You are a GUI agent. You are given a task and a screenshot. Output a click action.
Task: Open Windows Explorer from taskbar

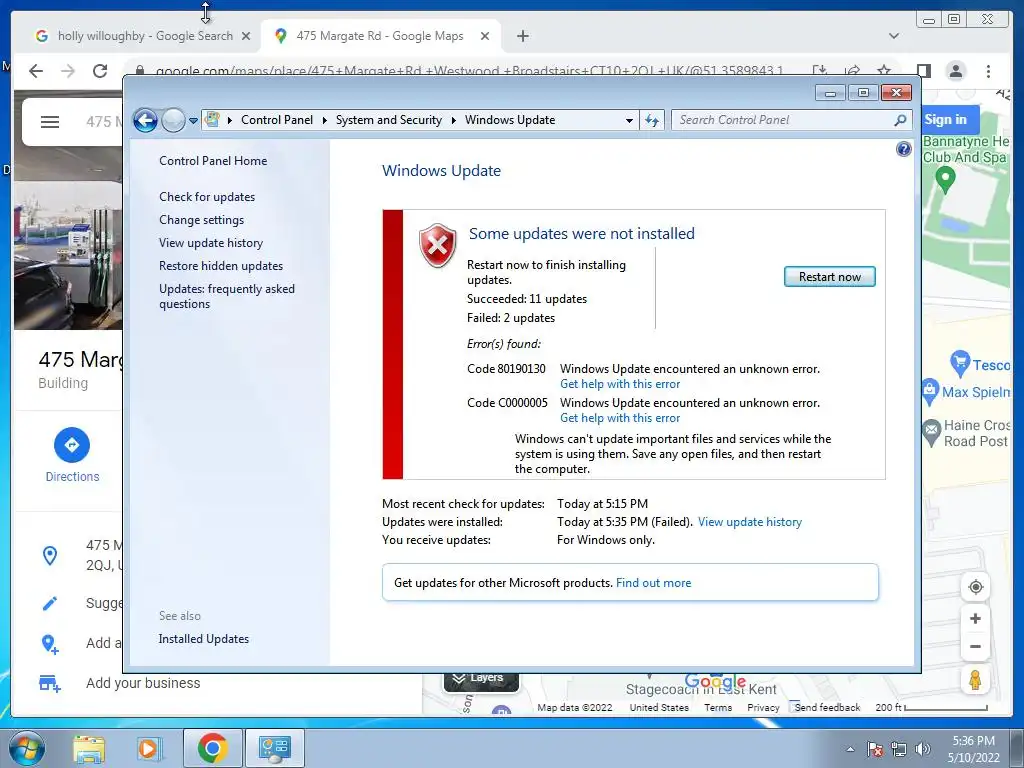tap(89, 748)
